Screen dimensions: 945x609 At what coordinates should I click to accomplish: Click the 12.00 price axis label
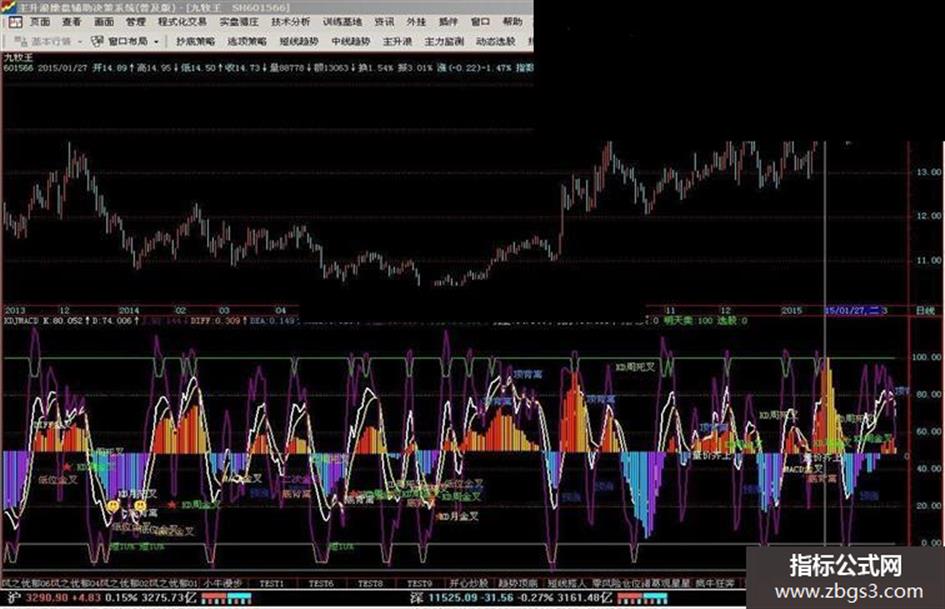(x=929, y=216)
